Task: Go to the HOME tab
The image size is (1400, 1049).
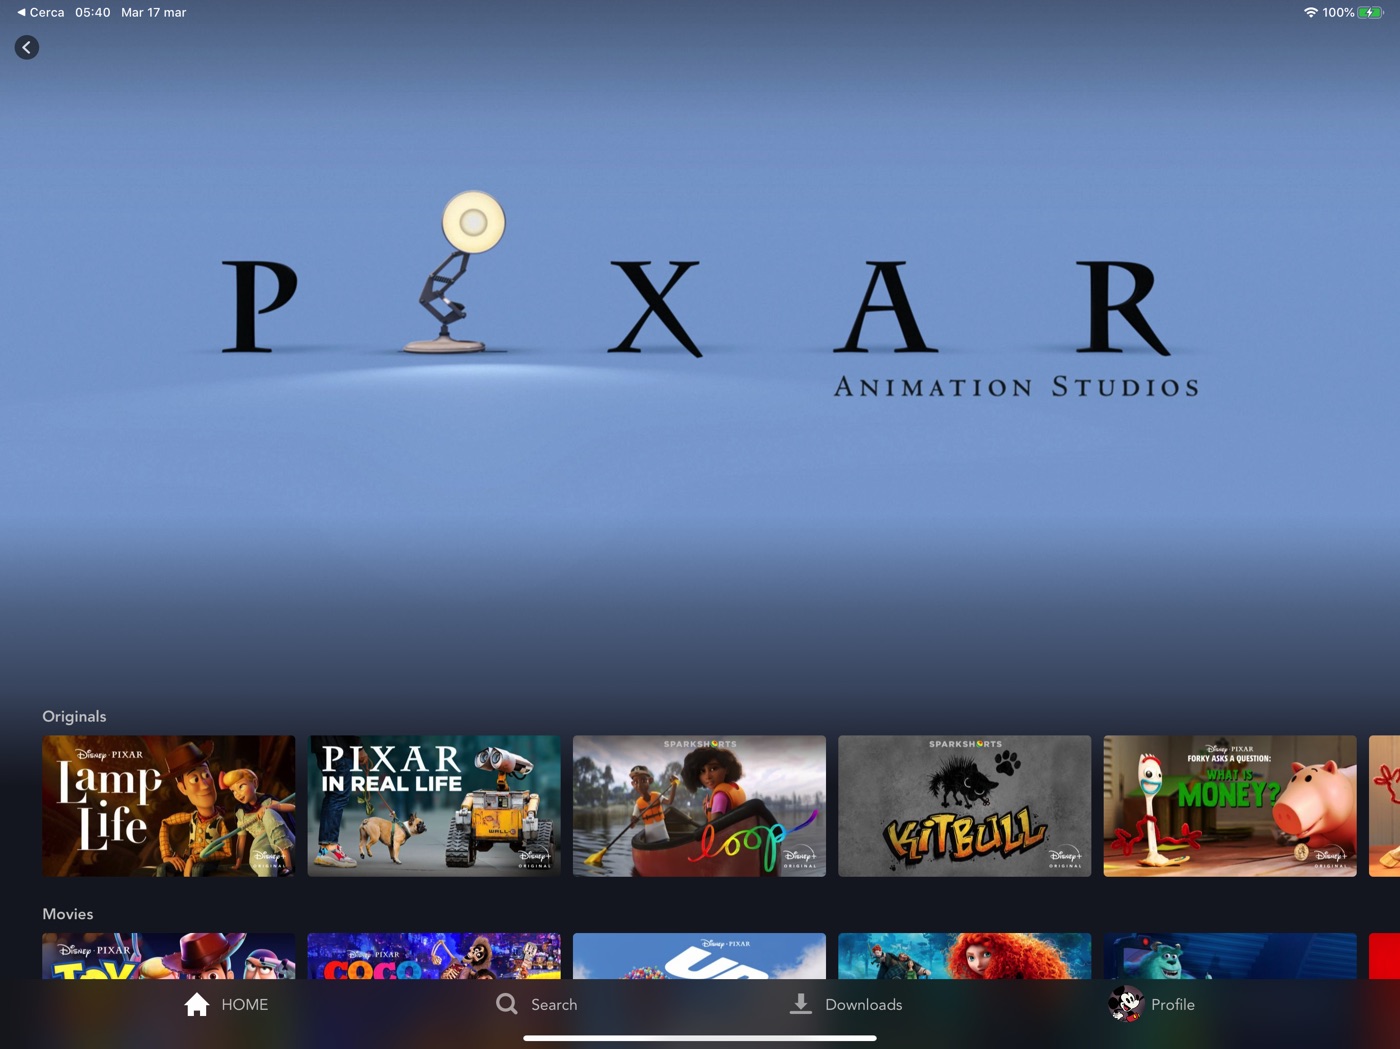Action: tap(226, 1004)
